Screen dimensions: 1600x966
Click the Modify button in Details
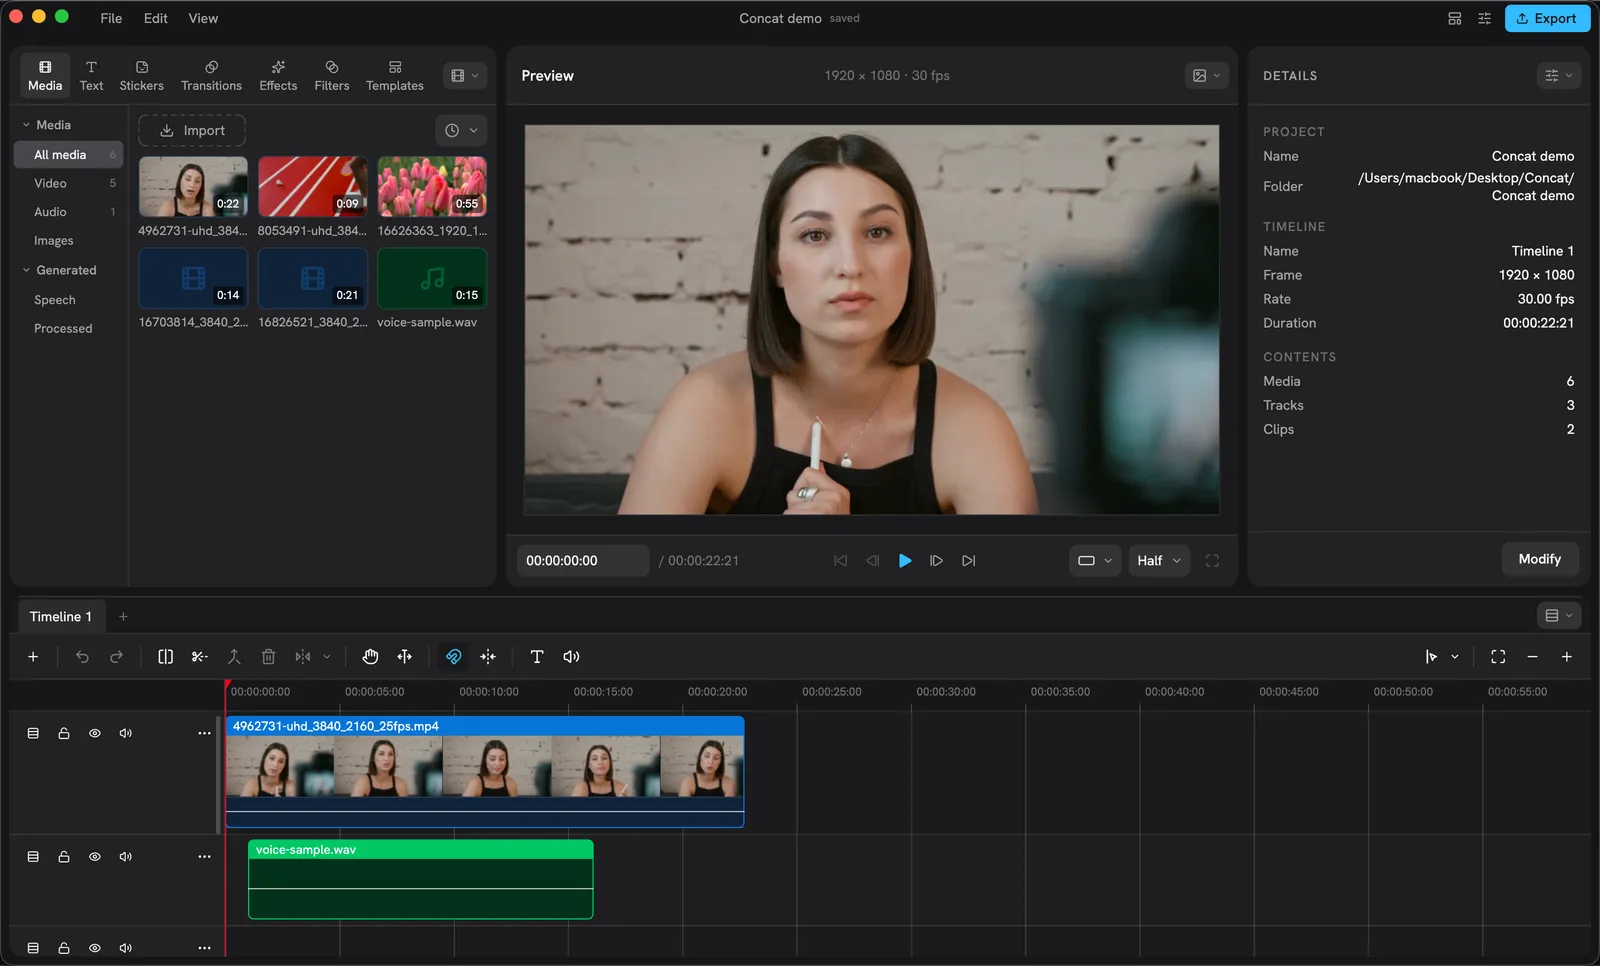tap(1539, 559)
